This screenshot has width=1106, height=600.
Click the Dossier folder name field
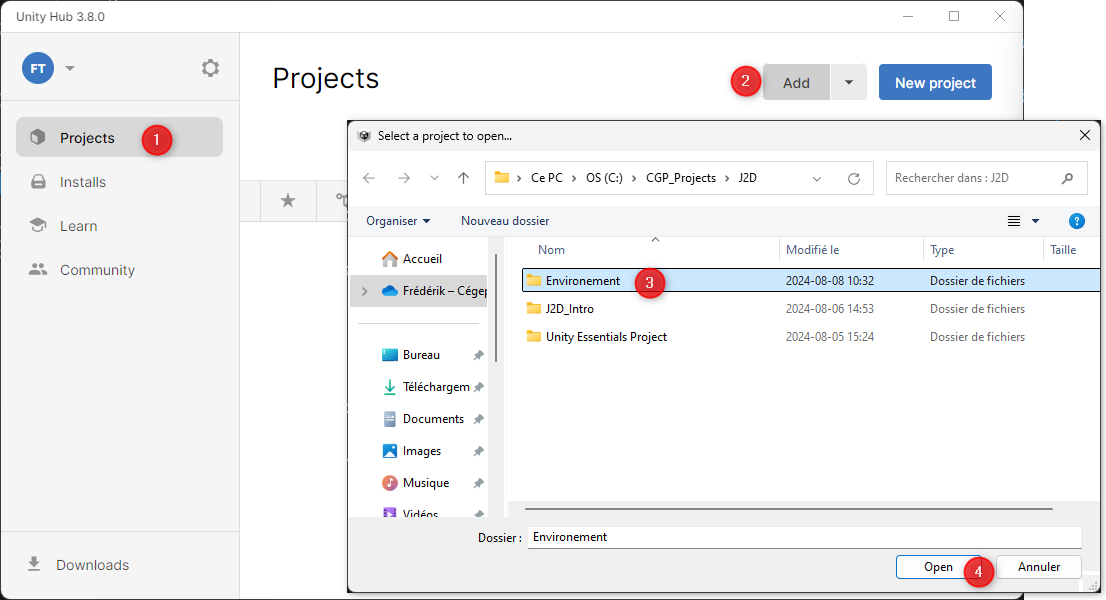803,537
